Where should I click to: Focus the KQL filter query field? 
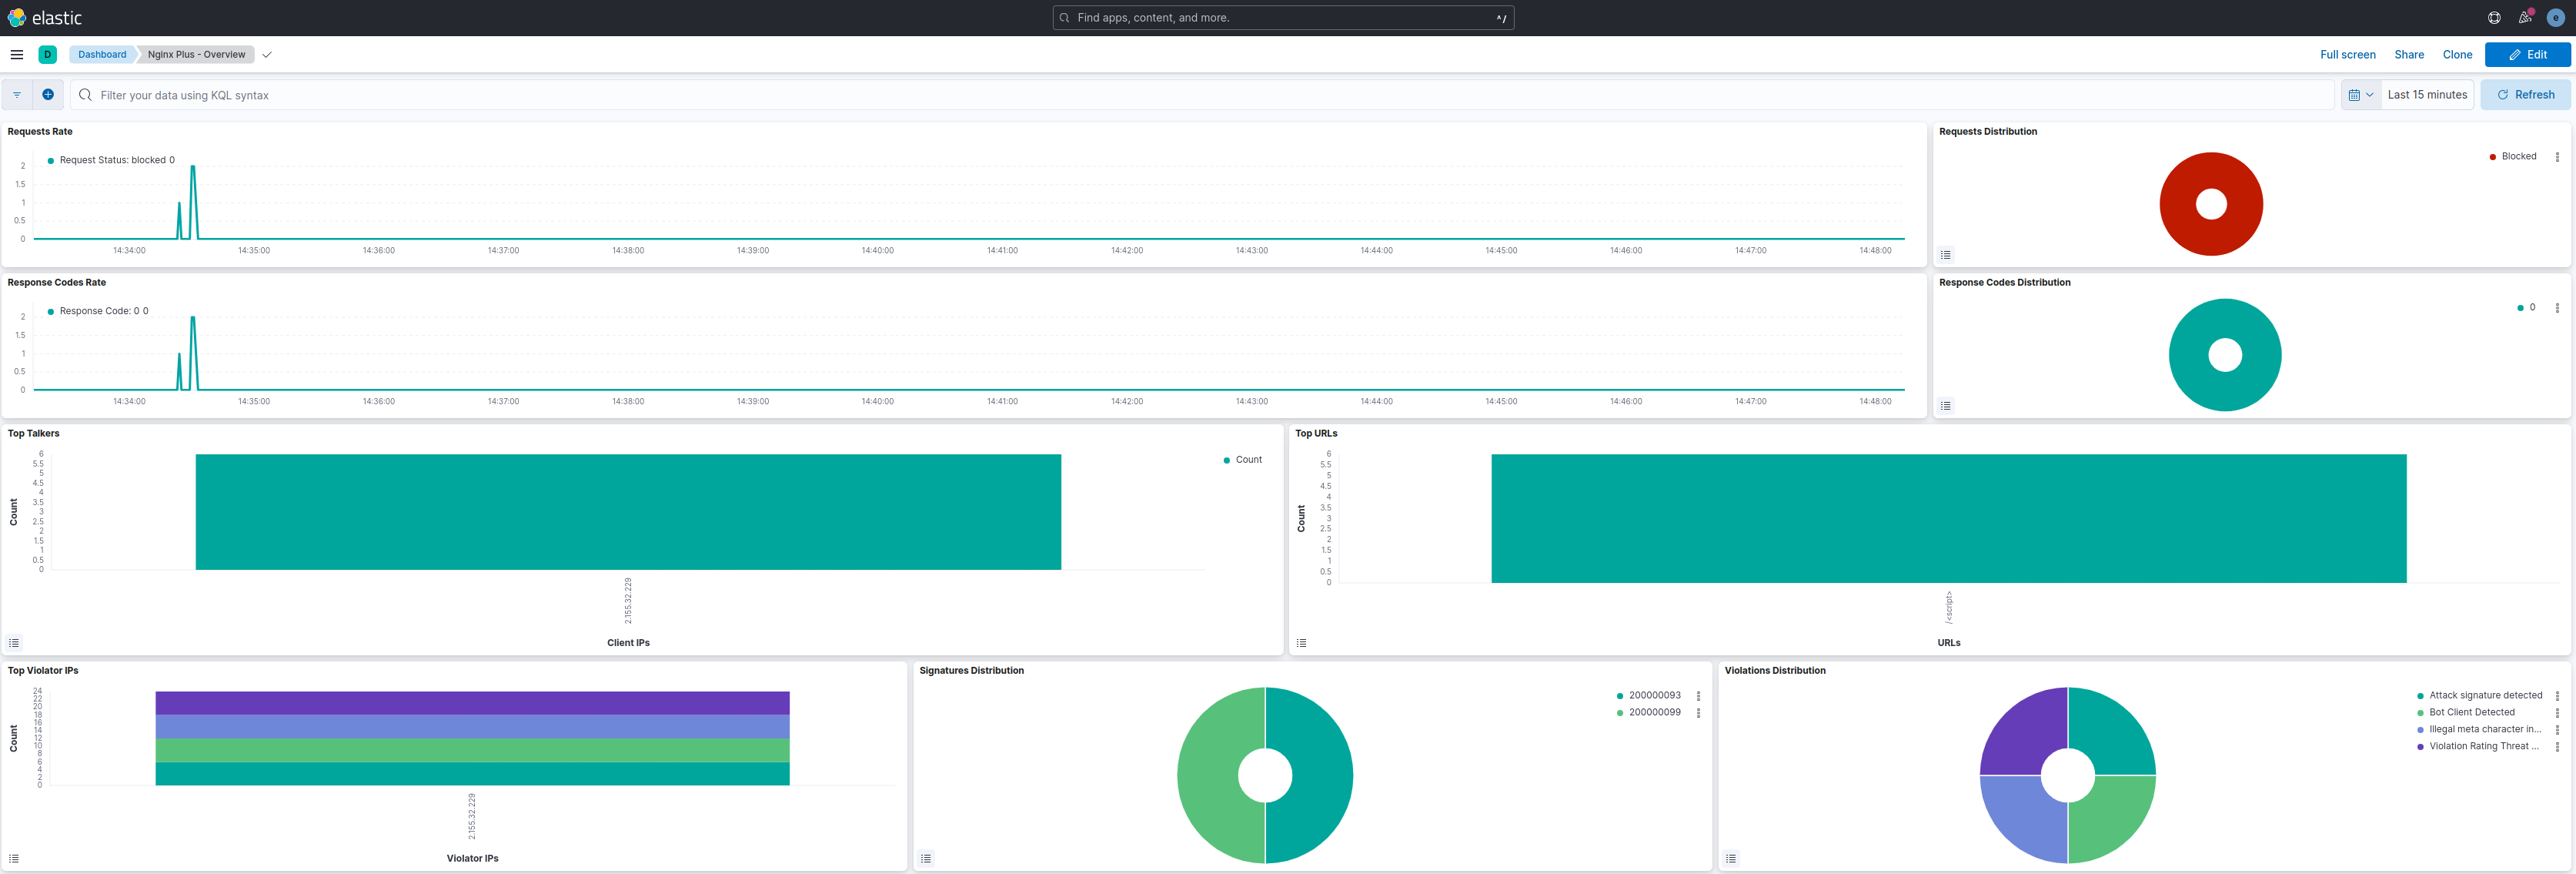1202,95
